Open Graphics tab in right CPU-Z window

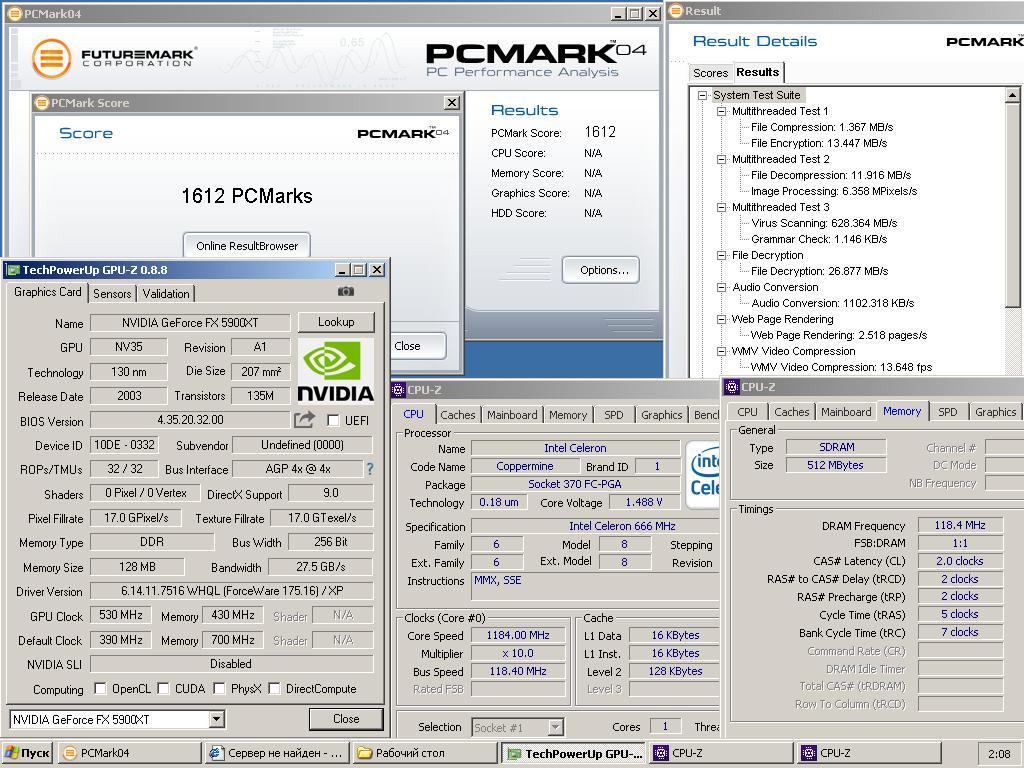tap(995, 412)
